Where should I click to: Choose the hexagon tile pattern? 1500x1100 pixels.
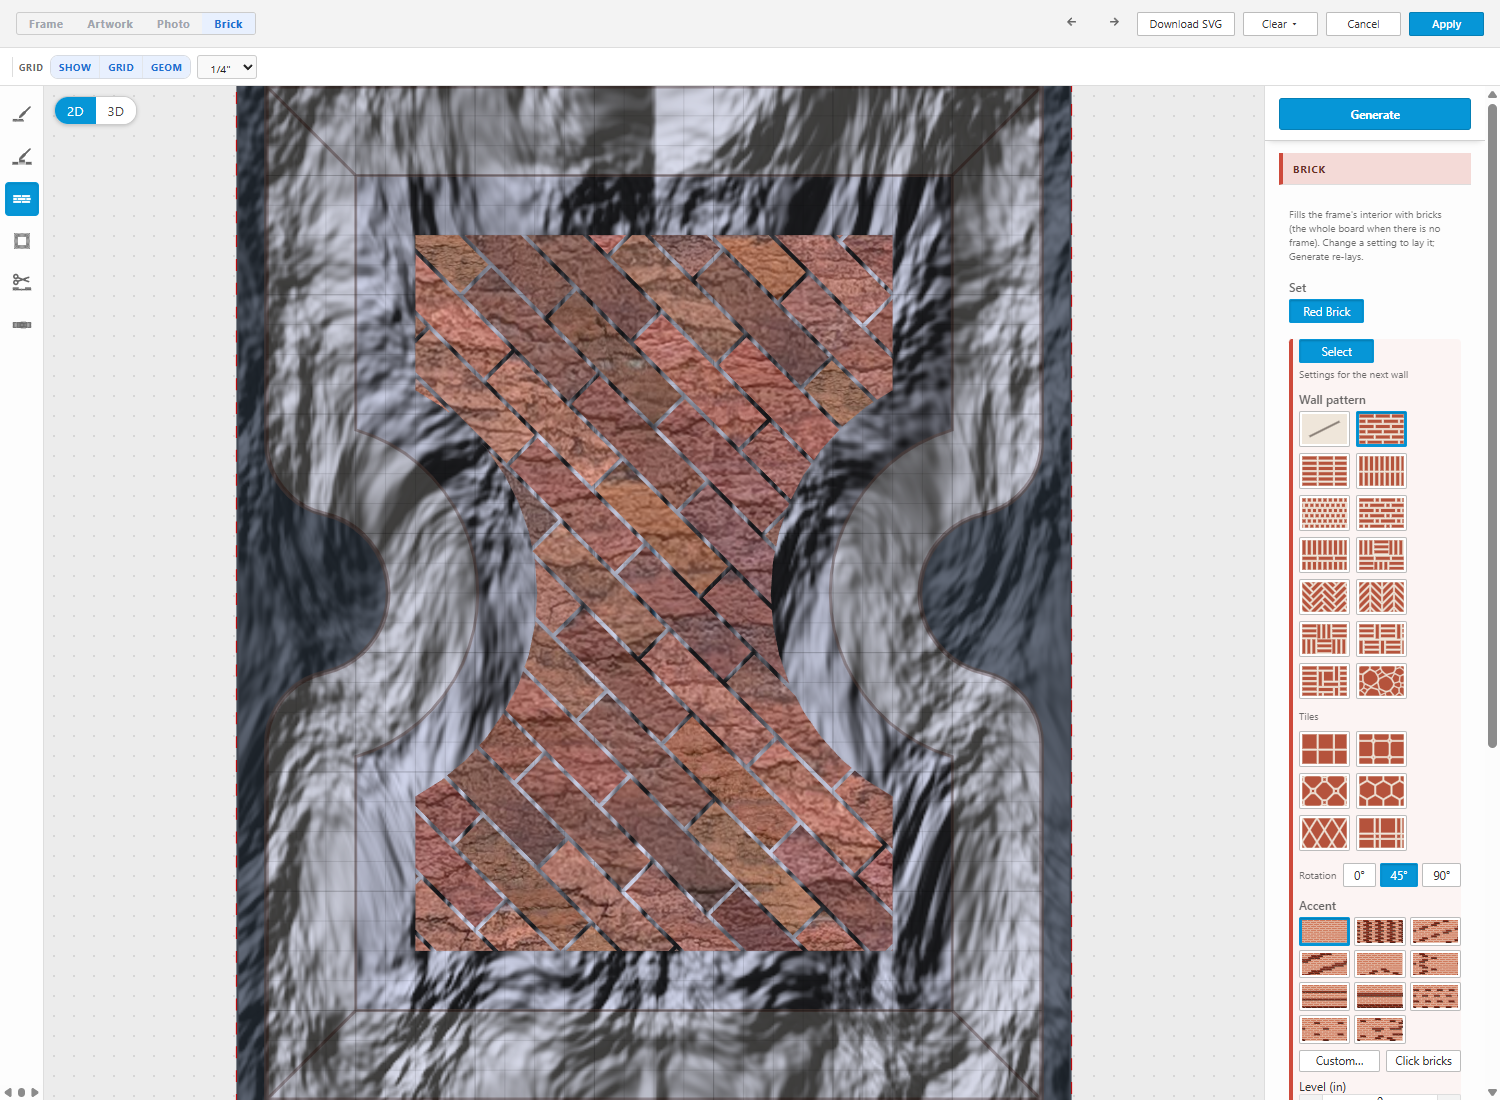pos(1381,791)
